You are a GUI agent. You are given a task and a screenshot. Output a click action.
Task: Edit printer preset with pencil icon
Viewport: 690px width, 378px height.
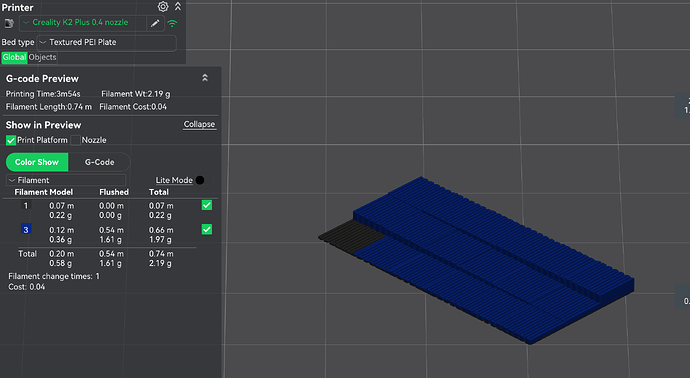coord(155,23)
